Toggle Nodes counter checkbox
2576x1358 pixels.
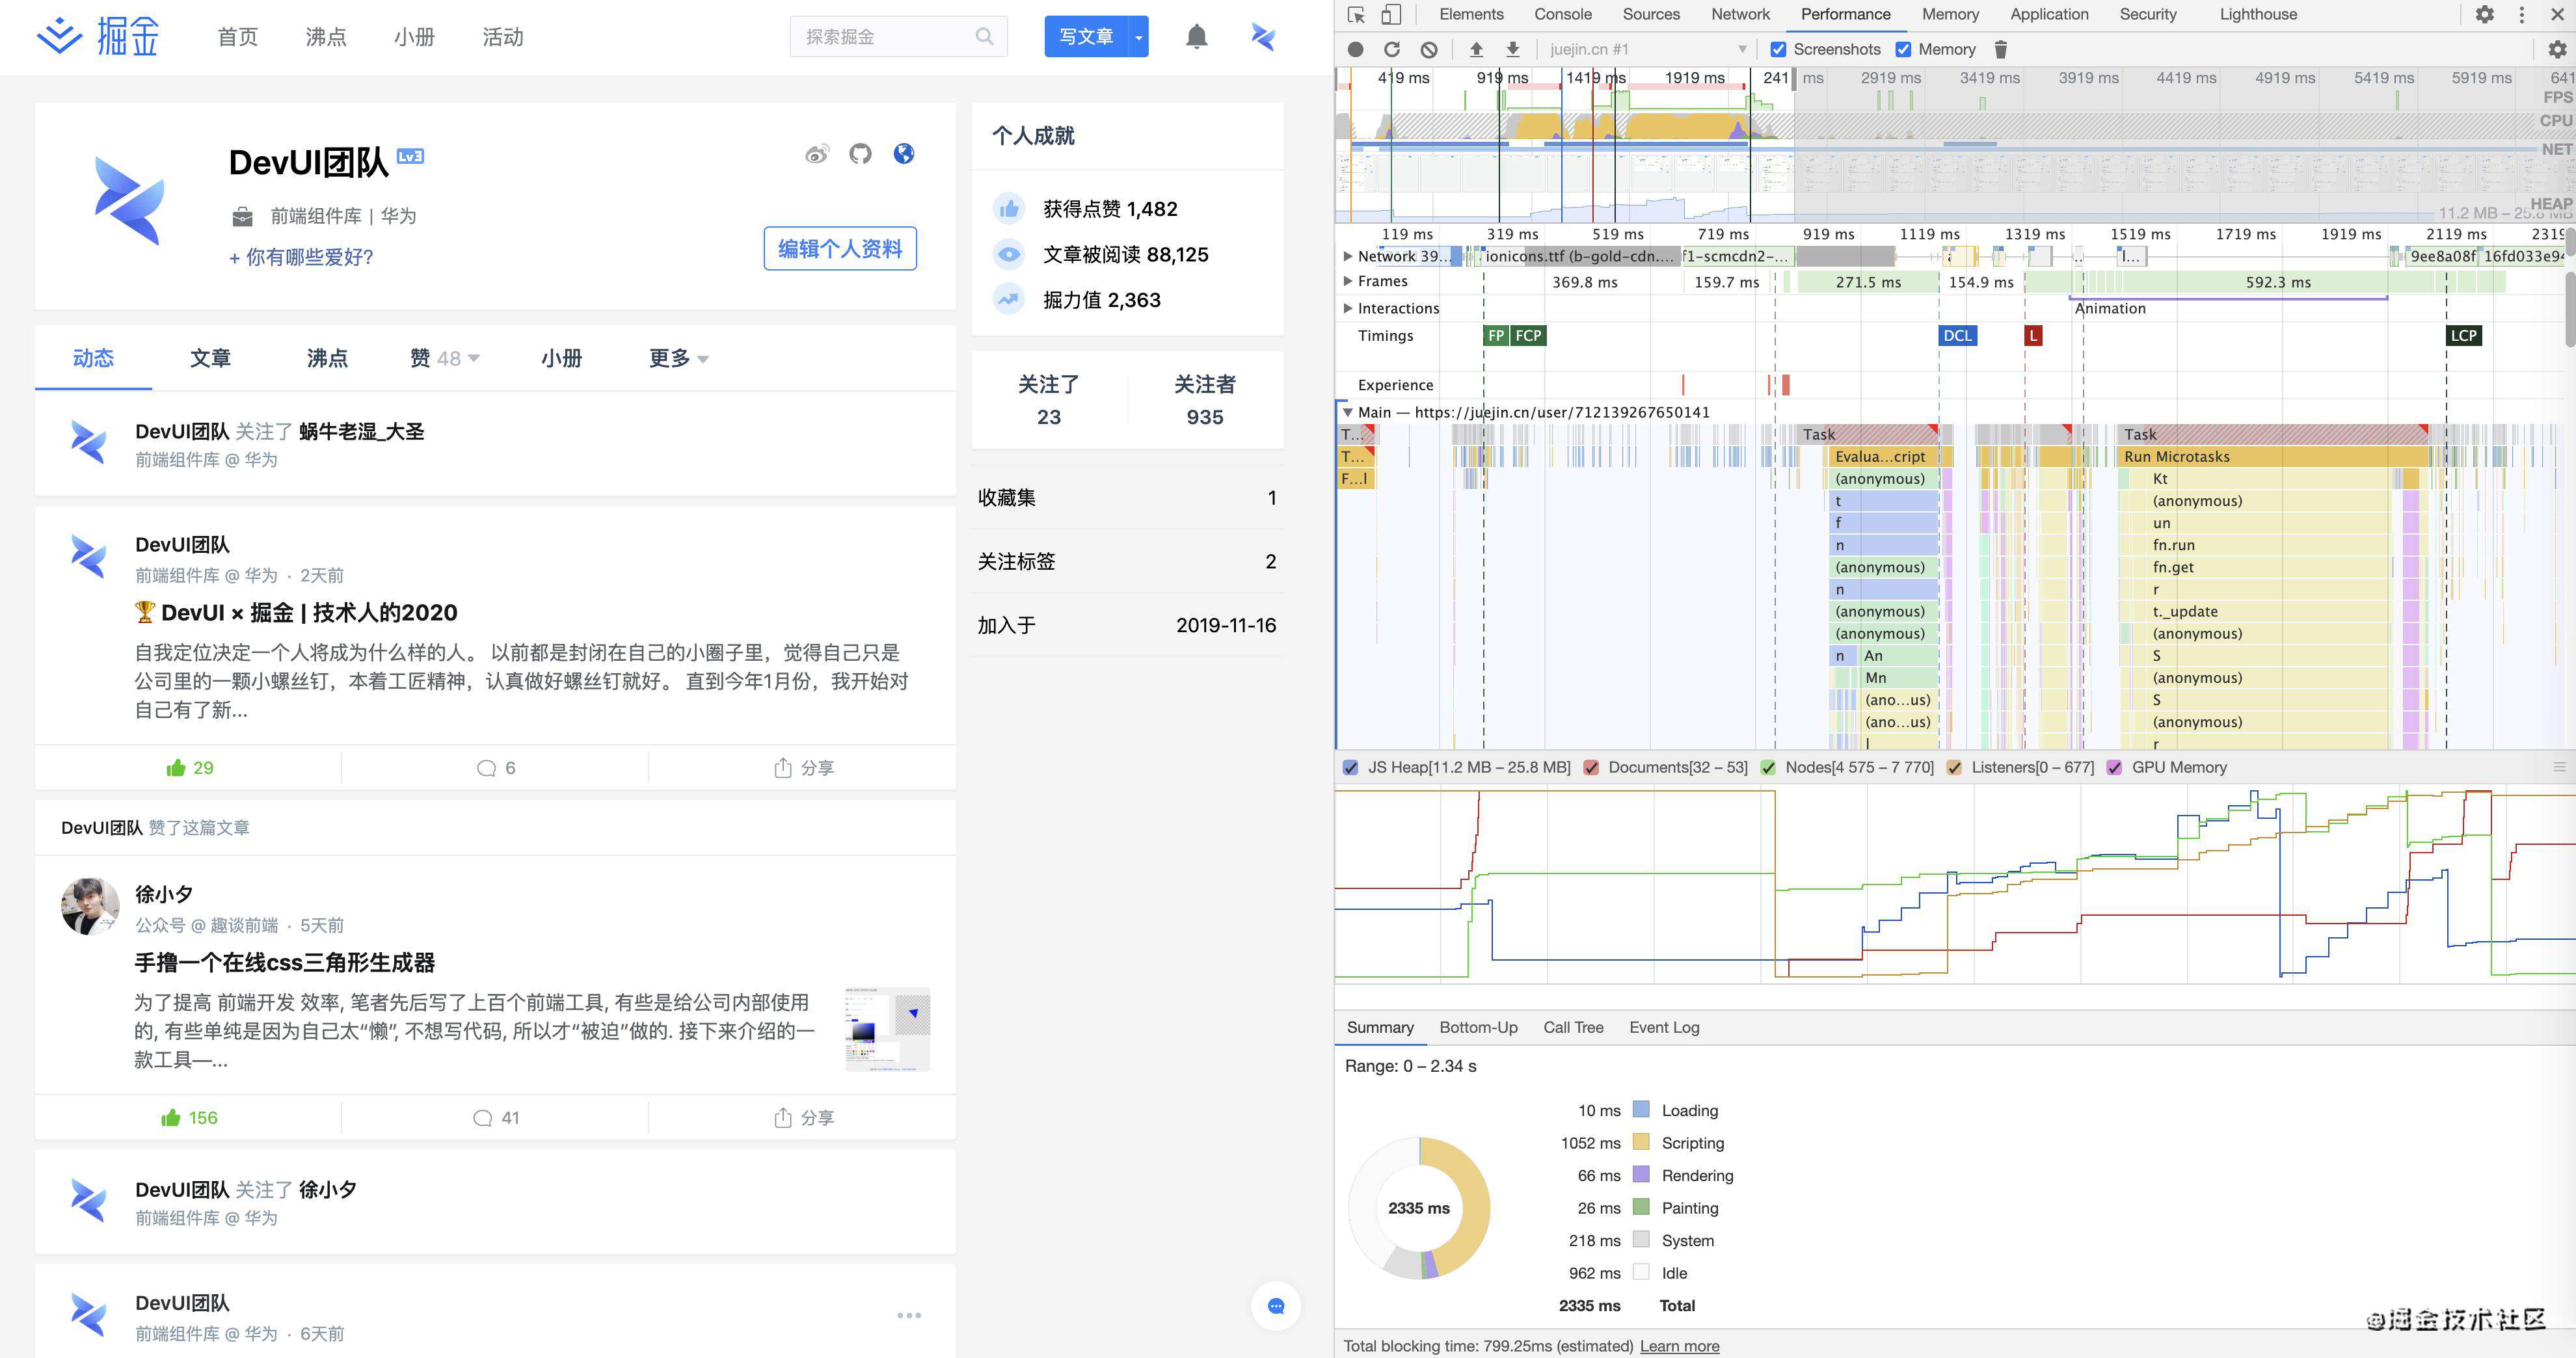pos(1768,767)
